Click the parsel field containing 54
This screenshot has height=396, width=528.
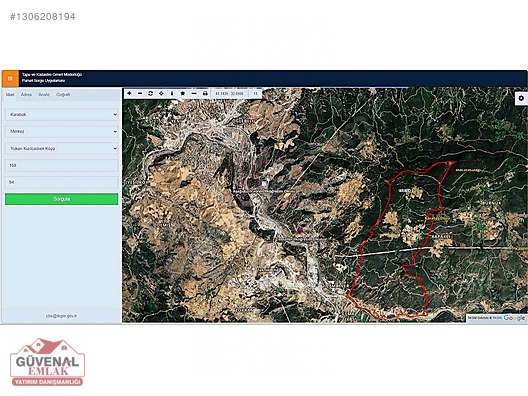point(62,182)
